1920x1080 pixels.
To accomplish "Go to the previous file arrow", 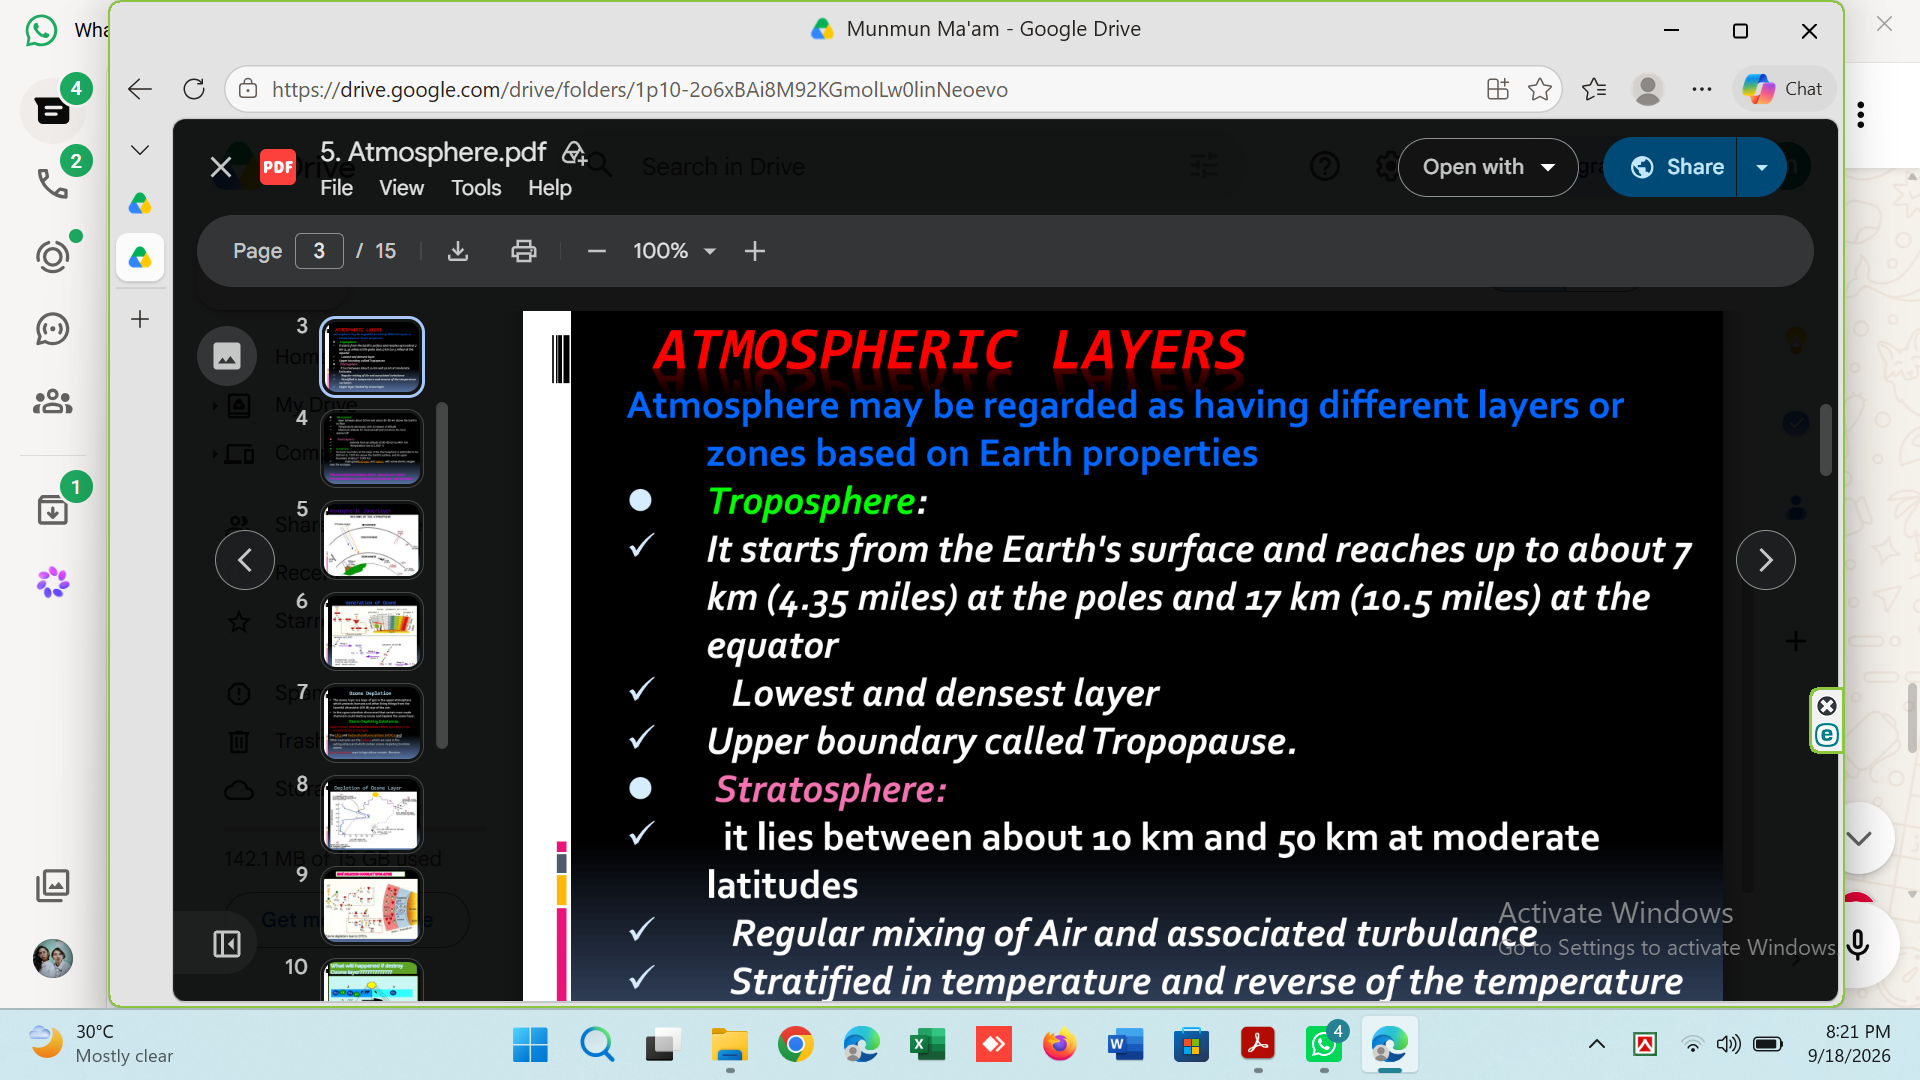I will (x=245, y=560).
